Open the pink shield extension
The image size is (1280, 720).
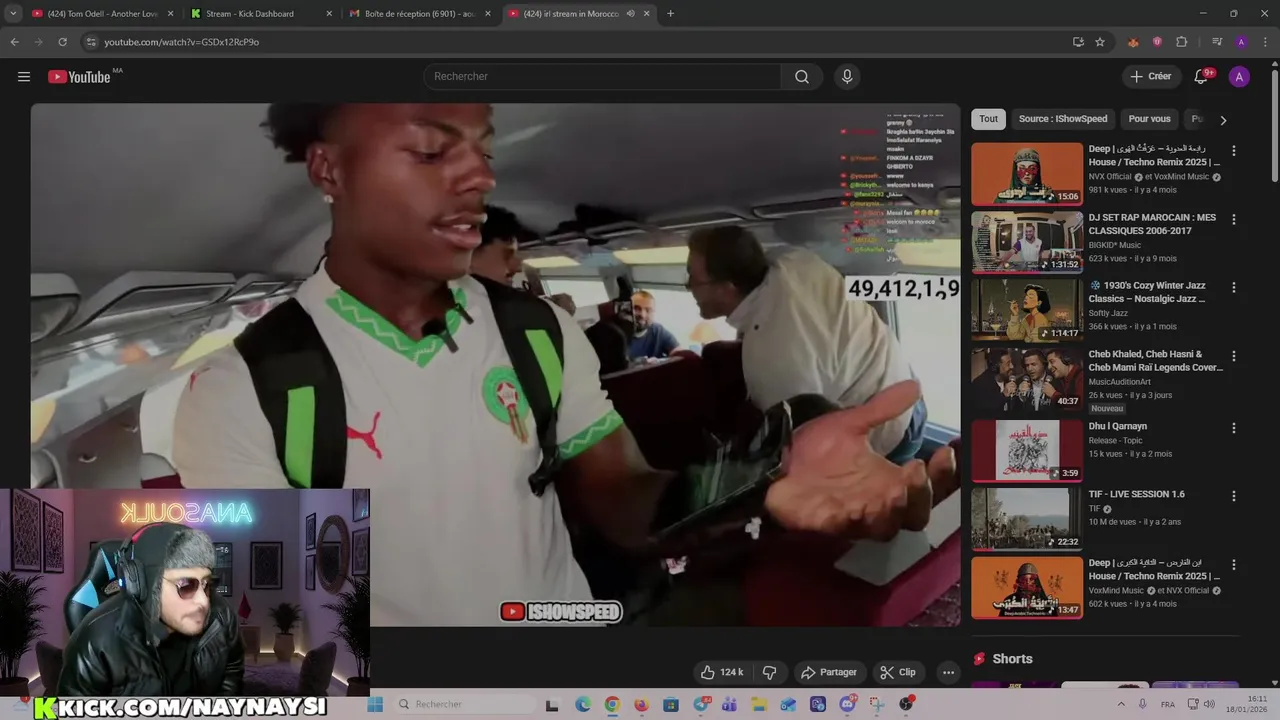[x=1157, y=42]
